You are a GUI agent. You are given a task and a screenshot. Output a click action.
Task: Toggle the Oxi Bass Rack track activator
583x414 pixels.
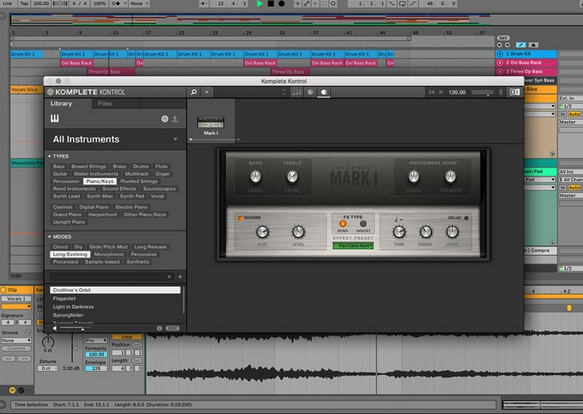coord(500,63)
